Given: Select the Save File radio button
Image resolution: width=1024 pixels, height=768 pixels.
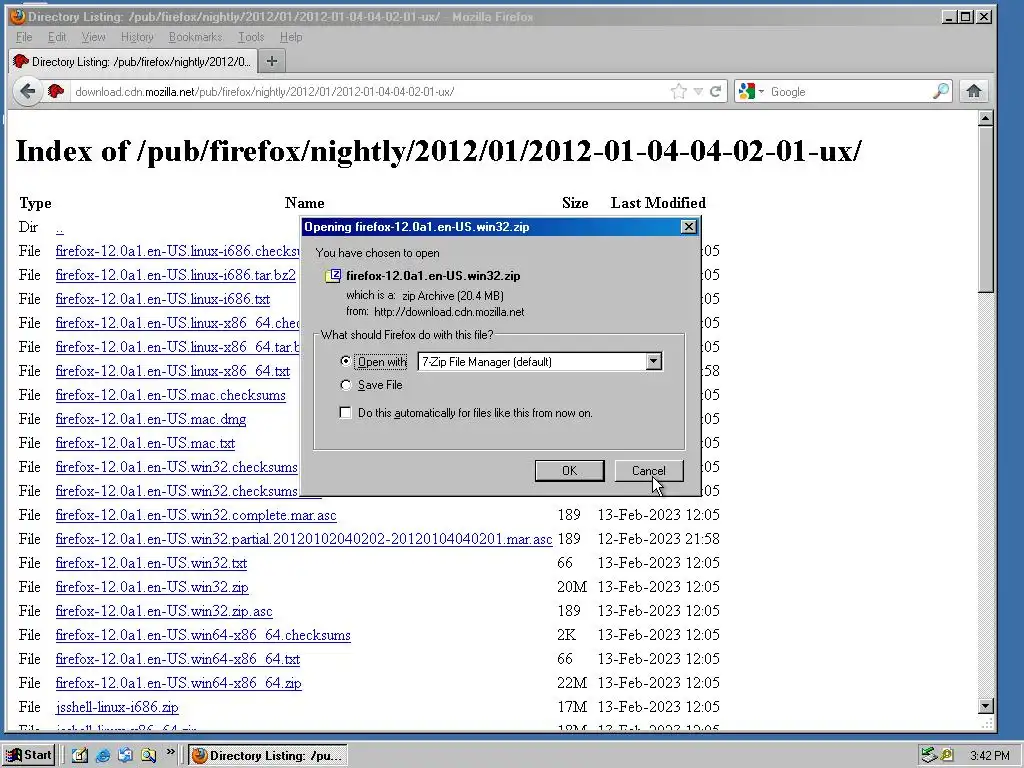Looking at the screenshot, I should click(345, 385).
